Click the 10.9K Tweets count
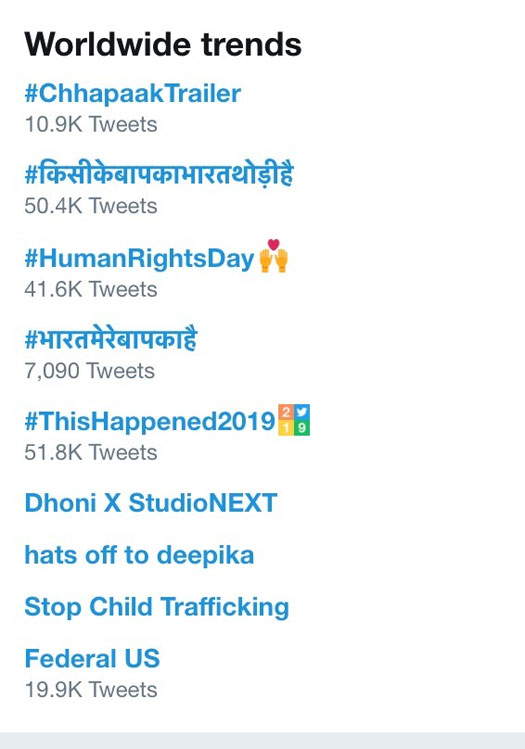This screenshot has width=525, height=749. pos(91,124)
